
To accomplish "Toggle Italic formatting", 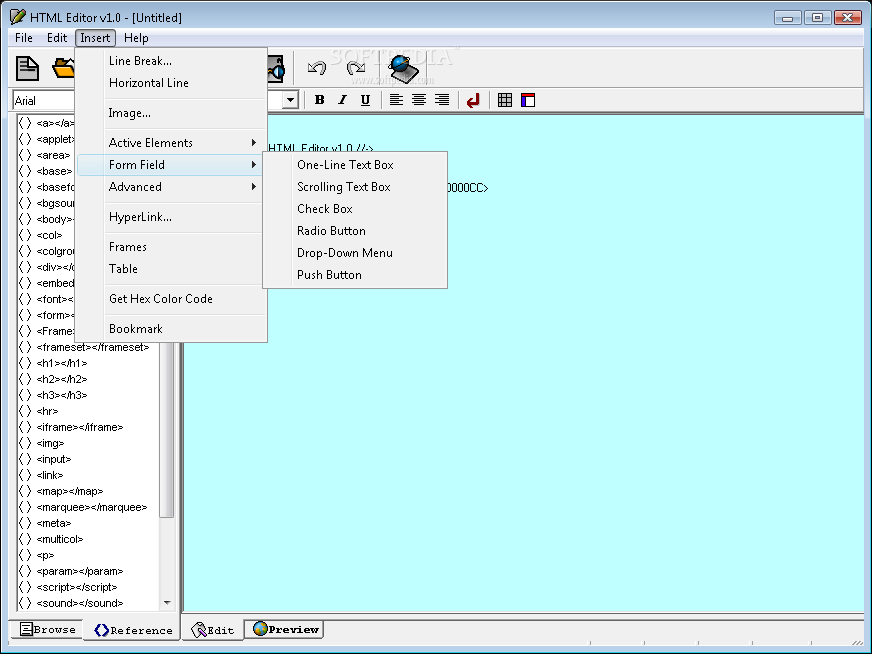I will tap(343, 100).
